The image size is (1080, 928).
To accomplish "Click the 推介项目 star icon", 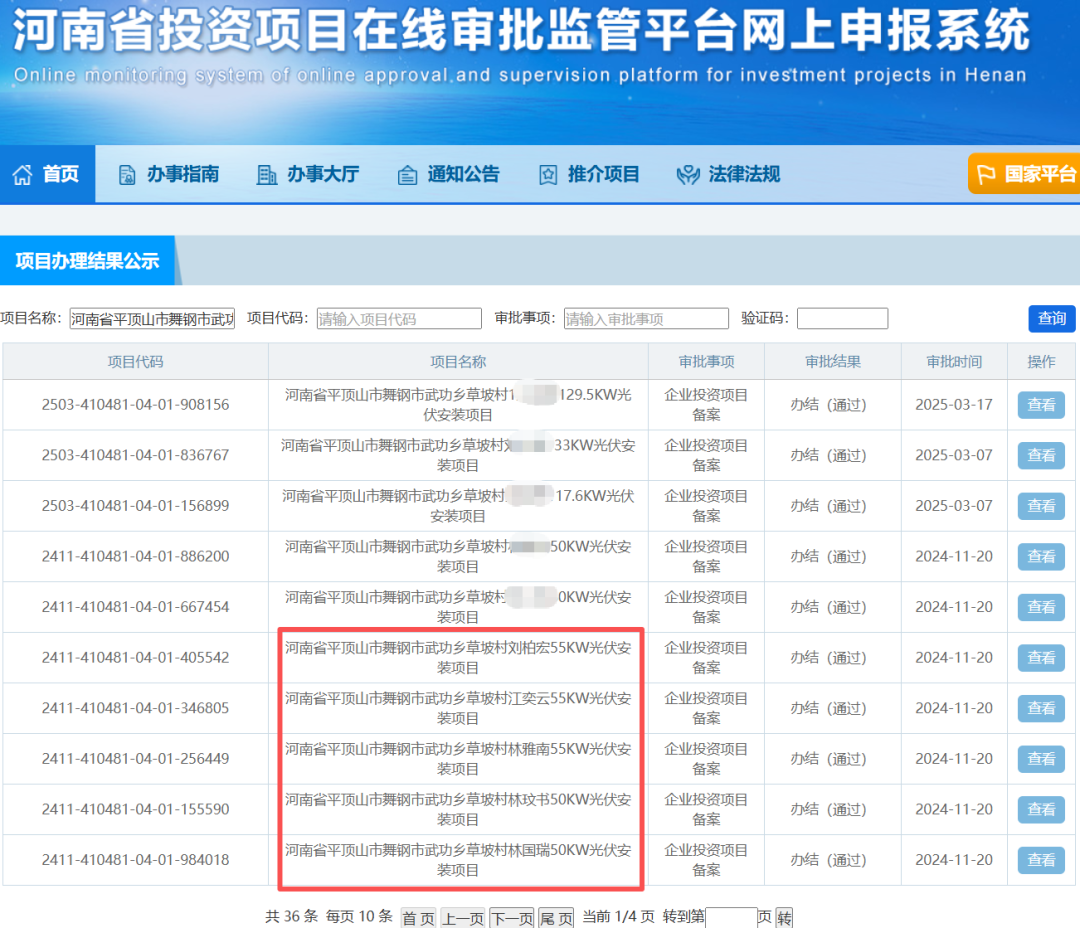I will (548, 175).
